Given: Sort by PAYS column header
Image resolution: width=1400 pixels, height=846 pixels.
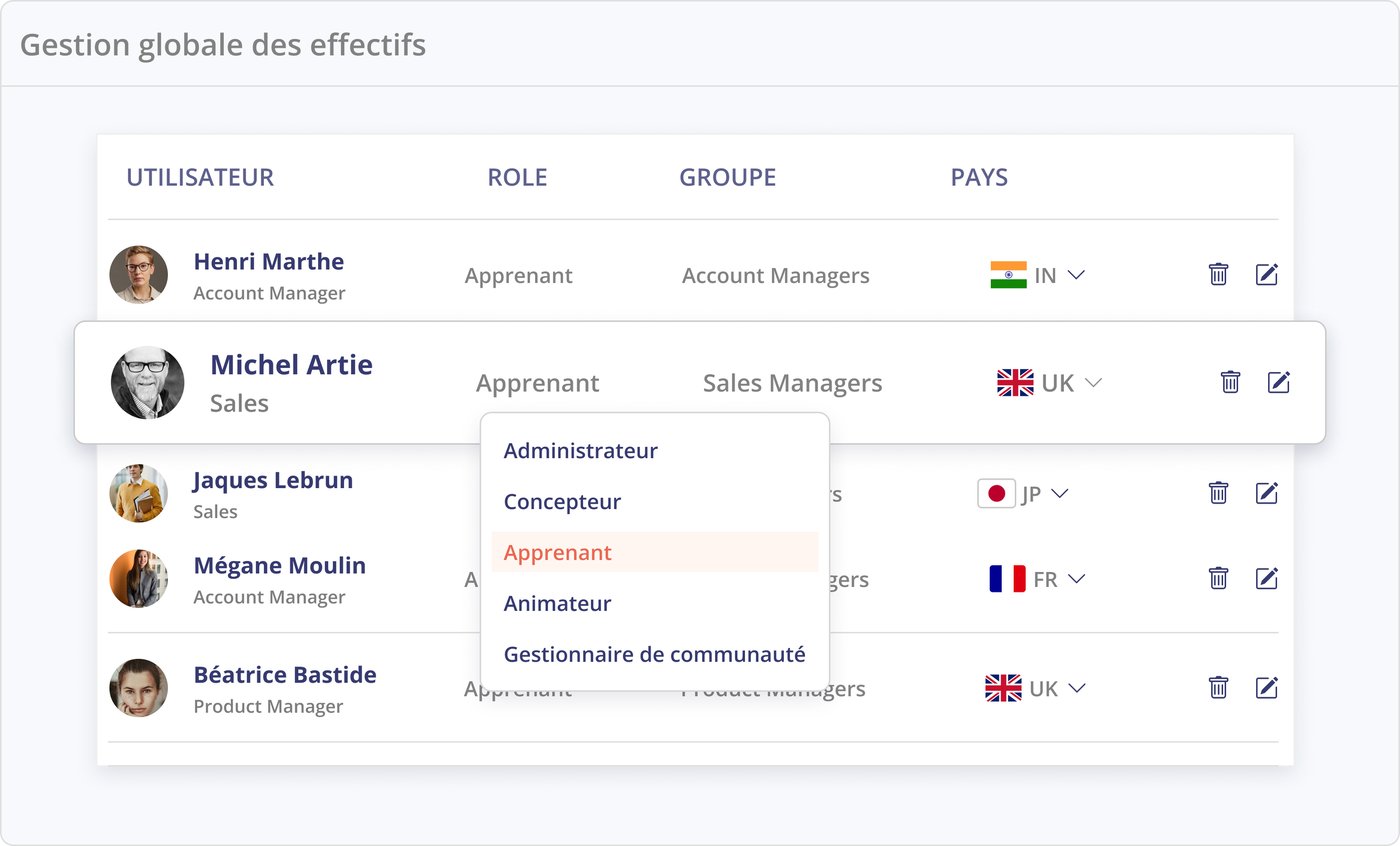Looking at the screenshot, I should [x=979, y=177].
